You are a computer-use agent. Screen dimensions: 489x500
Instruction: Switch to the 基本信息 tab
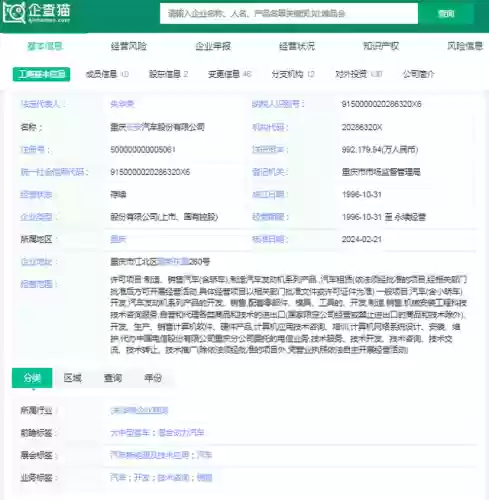pos(45,46)
